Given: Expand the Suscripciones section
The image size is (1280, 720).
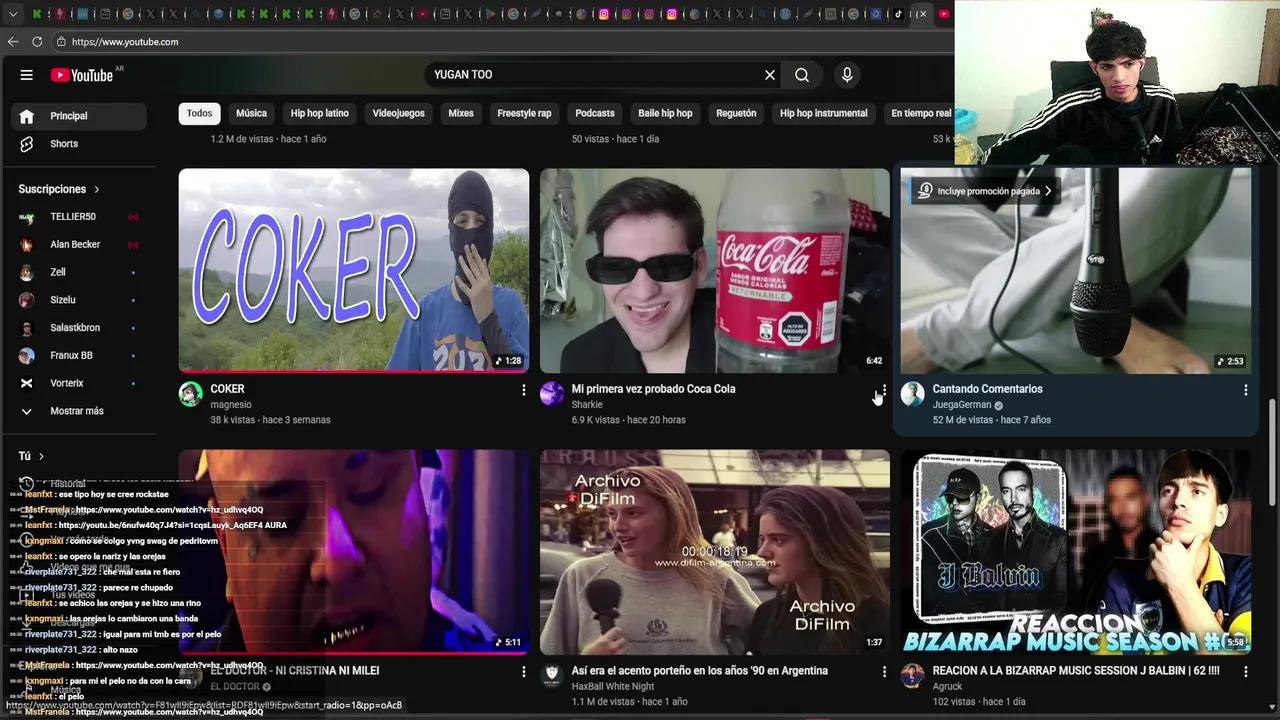Looking at the screenshot, I should tap(59, 189).
